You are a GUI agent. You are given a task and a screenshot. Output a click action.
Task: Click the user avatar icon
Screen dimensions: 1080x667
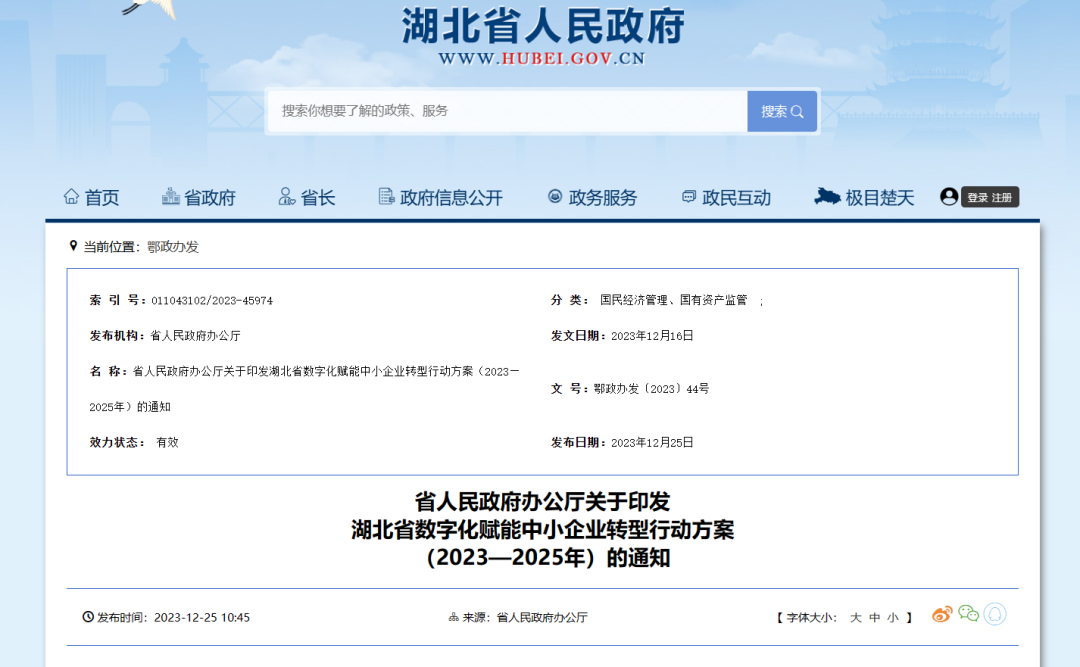pos(949,197)
